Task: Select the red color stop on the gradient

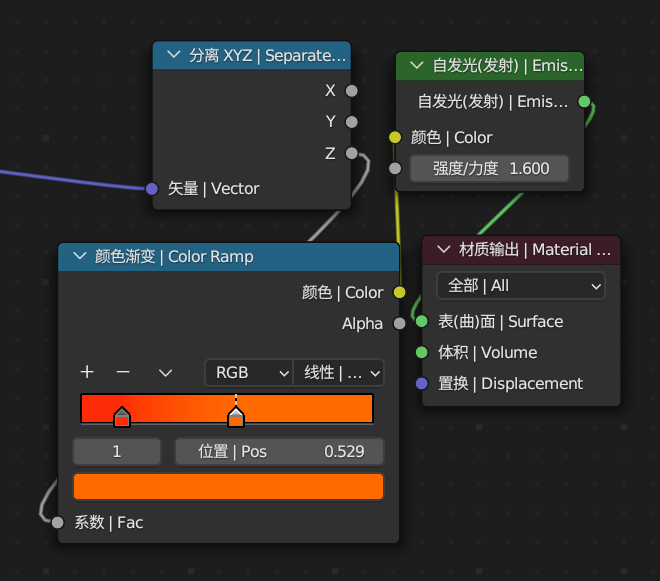Action: 122,417
